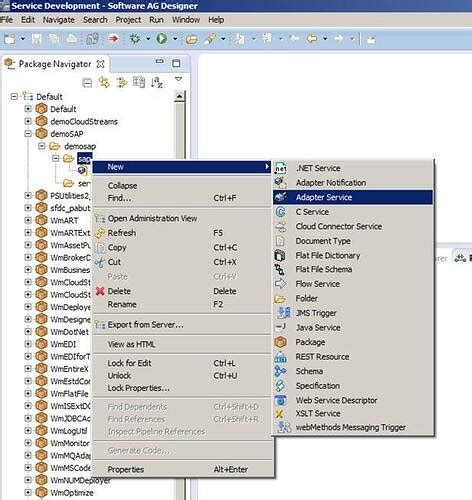Select the WmFlatFile package

click(69, 394)
